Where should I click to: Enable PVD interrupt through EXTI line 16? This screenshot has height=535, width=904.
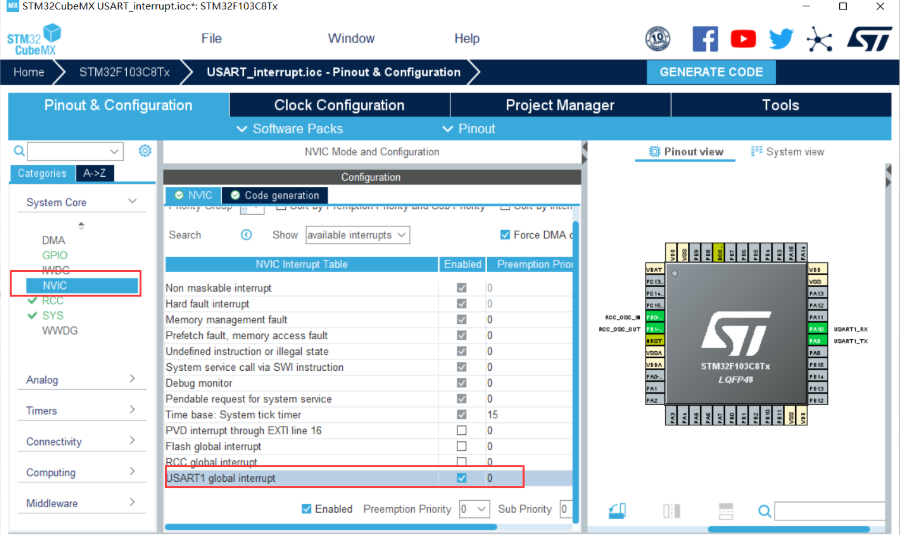pyautogui.click(x=462, y=431)
